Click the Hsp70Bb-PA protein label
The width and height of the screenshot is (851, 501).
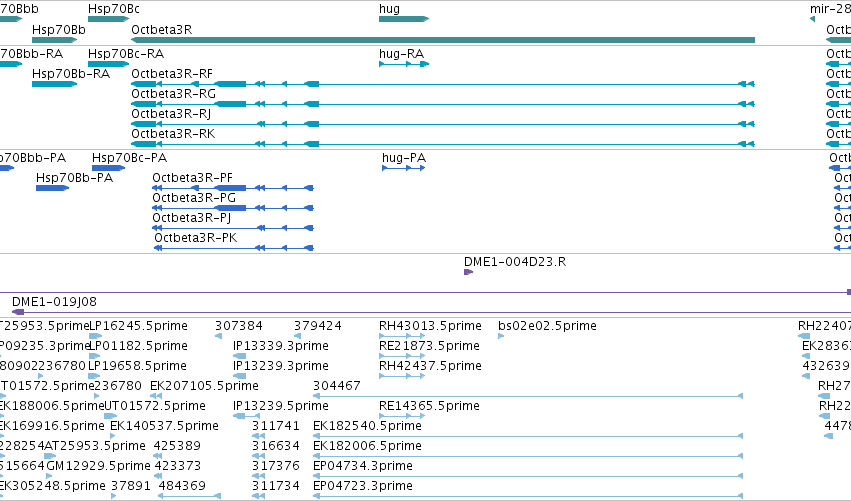pyautogui.click(x=74, y=178)
